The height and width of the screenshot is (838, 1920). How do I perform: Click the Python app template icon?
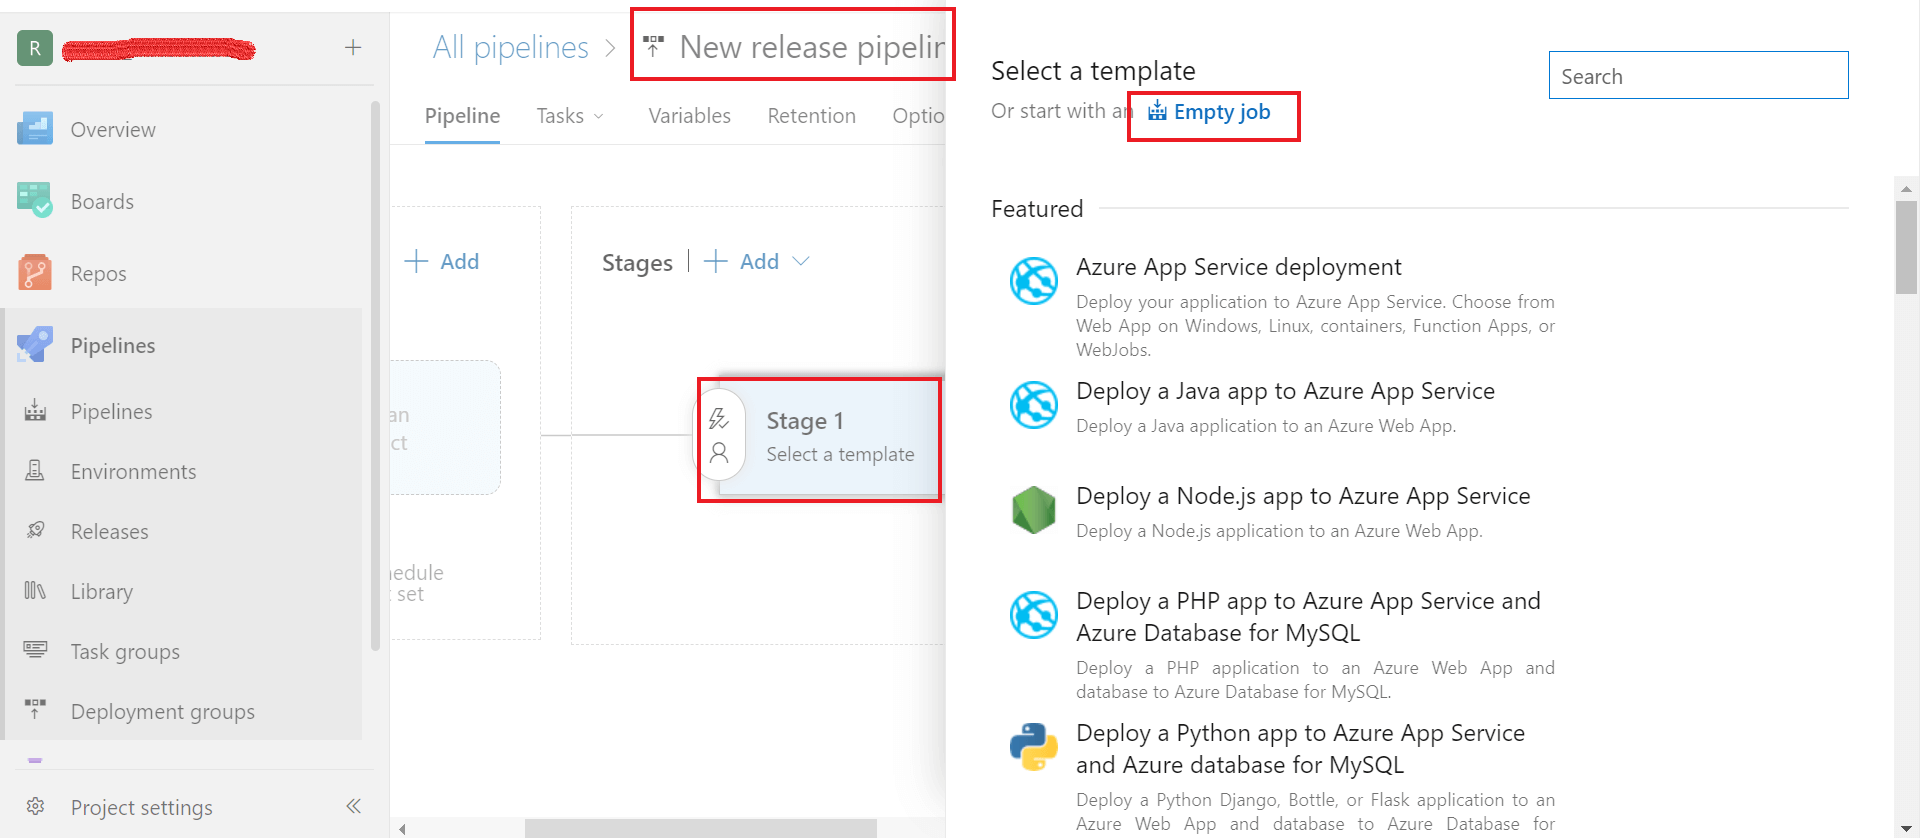(x=1033, y=747)
